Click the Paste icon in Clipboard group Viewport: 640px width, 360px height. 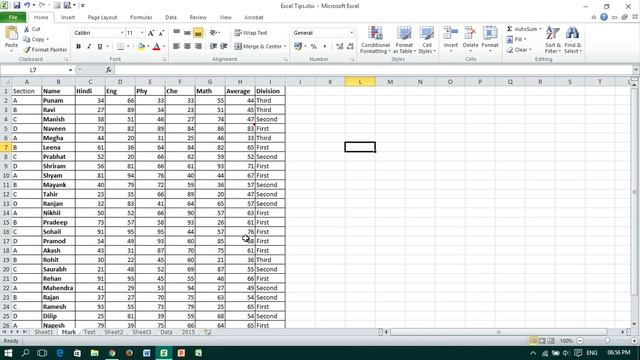coord(11,33)
